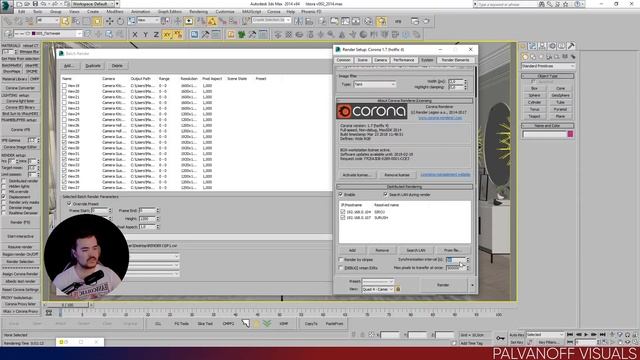This screenshot has height=360, width=640.
Task: Restrict to X axis constraint
Action: pos(135,35)
